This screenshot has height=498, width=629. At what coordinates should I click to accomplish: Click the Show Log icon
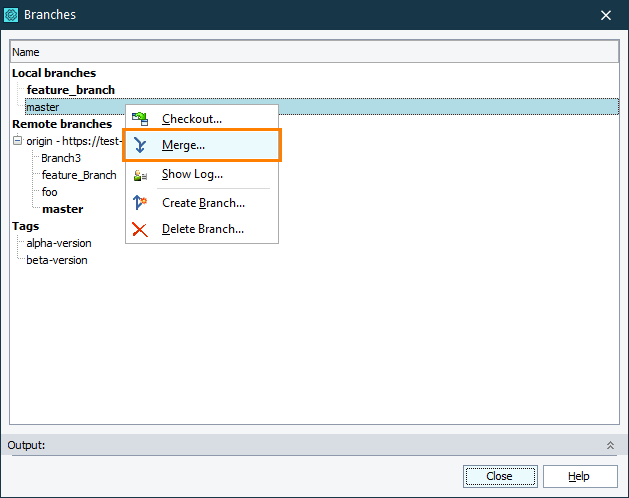click(x=140, y=175)
